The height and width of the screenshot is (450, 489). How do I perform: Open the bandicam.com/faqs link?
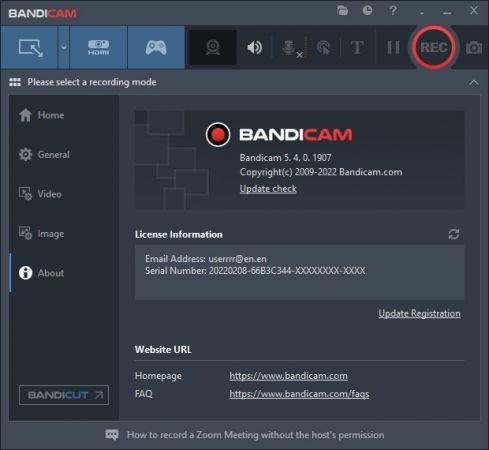(299, 394)
